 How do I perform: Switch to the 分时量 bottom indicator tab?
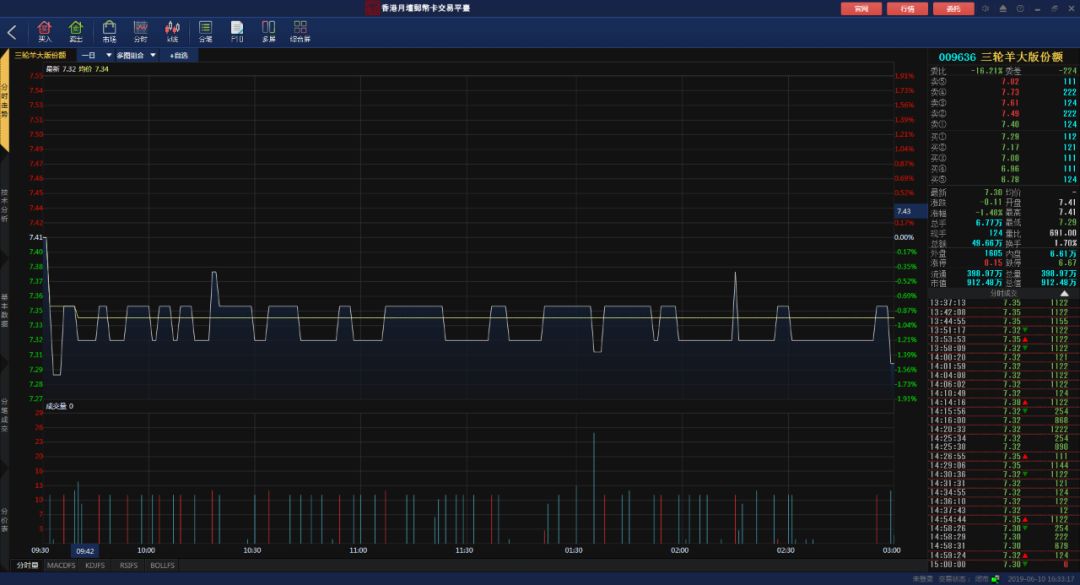pyautogui.click(x=28, y=565)
